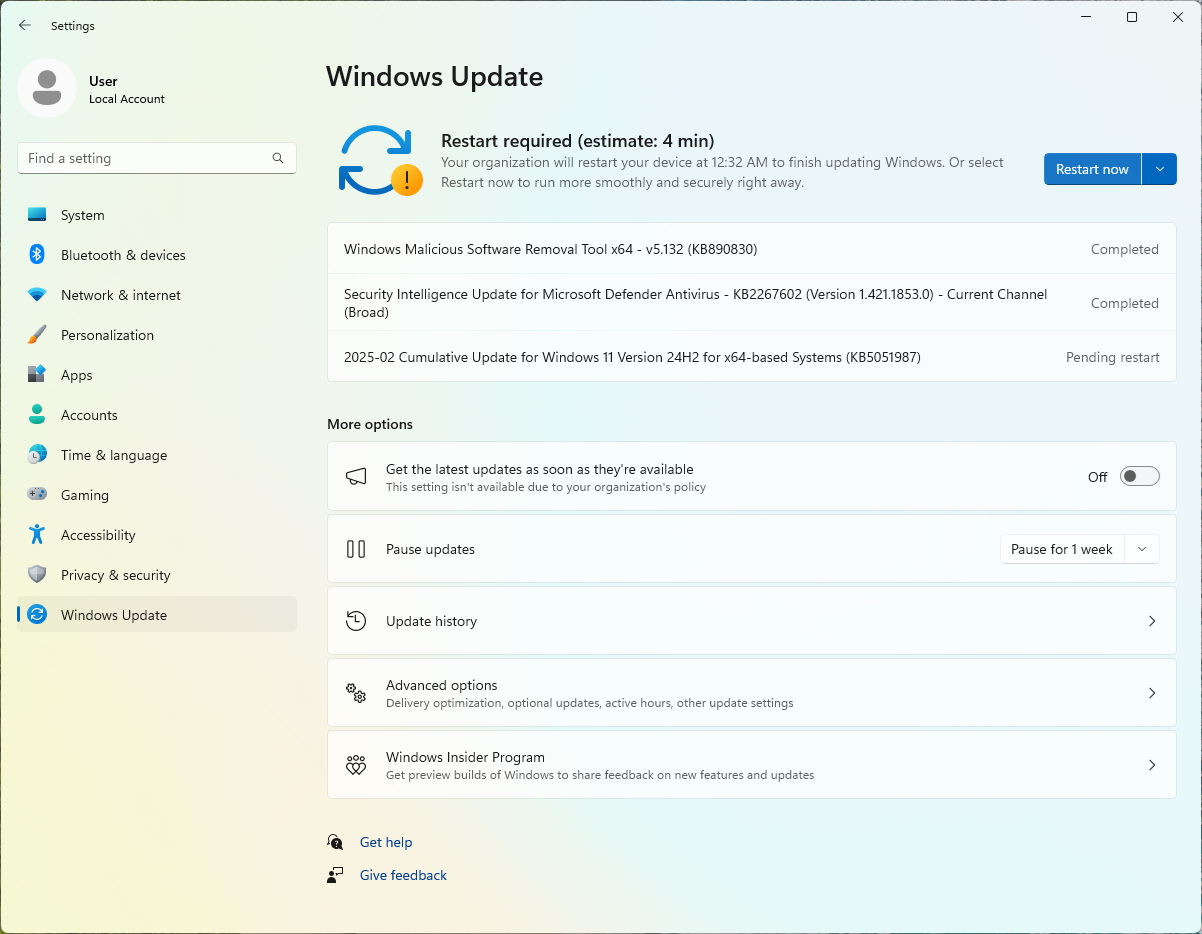Click the Update history label

(431, 621)
